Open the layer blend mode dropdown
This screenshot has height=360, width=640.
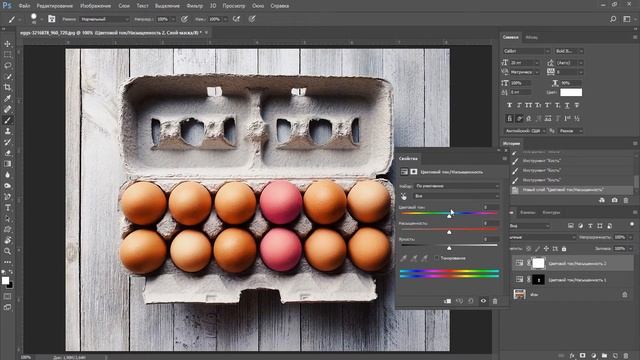click(x=542, y=237)
